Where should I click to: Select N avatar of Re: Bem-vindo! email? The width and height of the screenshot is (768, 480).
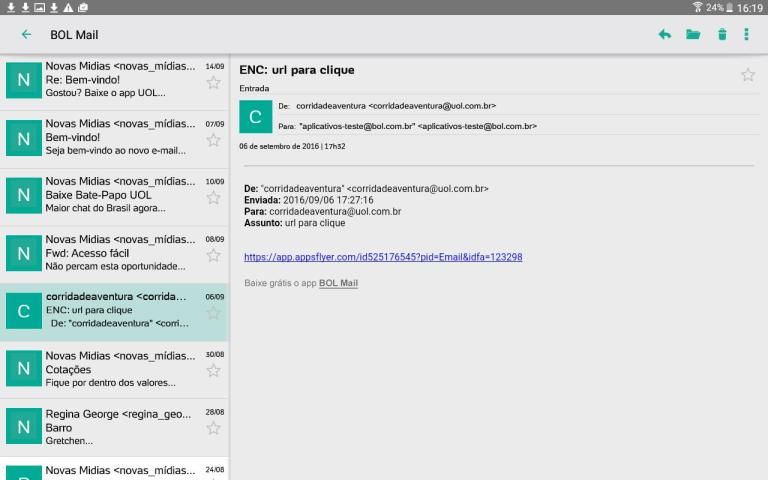click(24, 80)
